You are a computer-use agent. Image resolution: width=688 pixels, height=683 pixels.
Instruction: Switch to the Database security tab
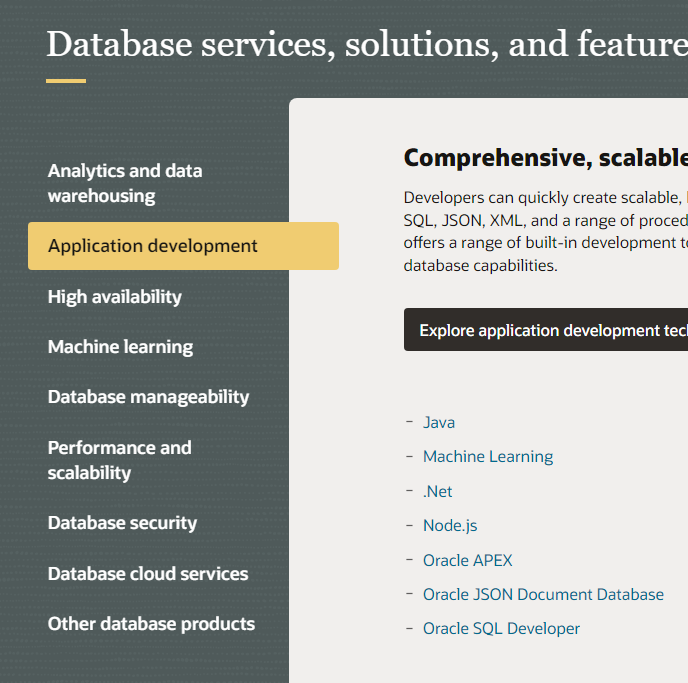click(x=122, y=523)
